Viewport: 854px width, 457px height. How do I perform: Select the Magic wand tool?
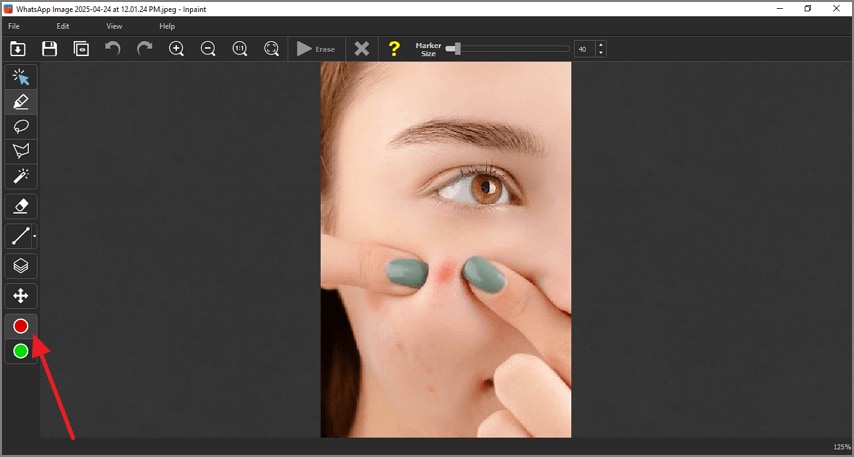pos(21,176)
